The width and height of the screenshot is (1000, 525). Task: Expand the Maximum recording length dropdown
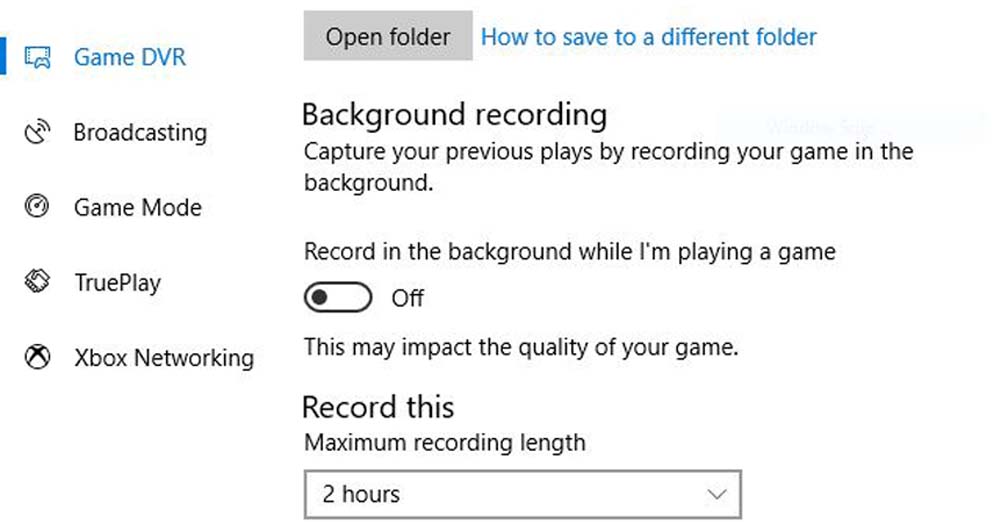523,494
